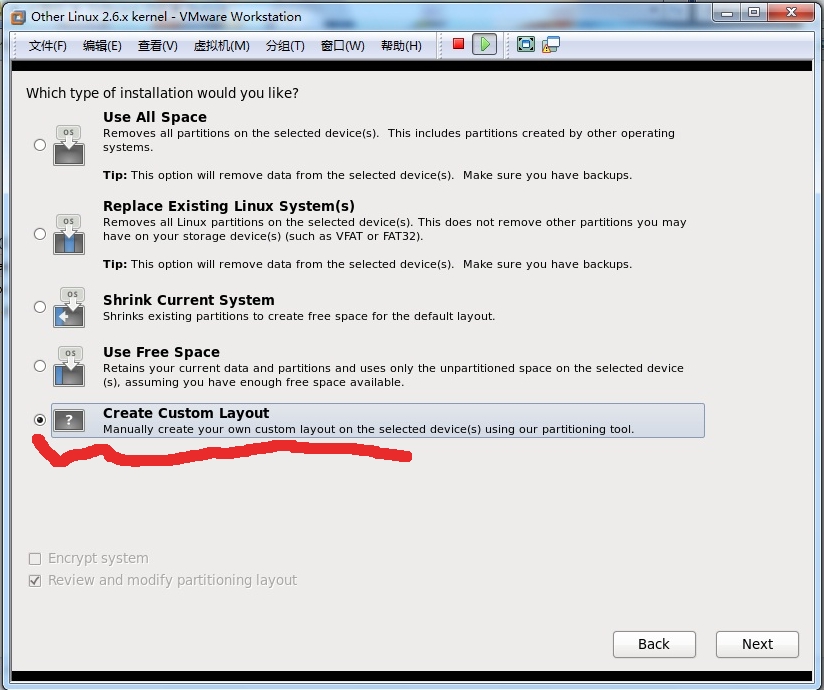Viewport: 824px width, 690px height.
Task: Select the Use All Space radio button
Action: [40, 145]
